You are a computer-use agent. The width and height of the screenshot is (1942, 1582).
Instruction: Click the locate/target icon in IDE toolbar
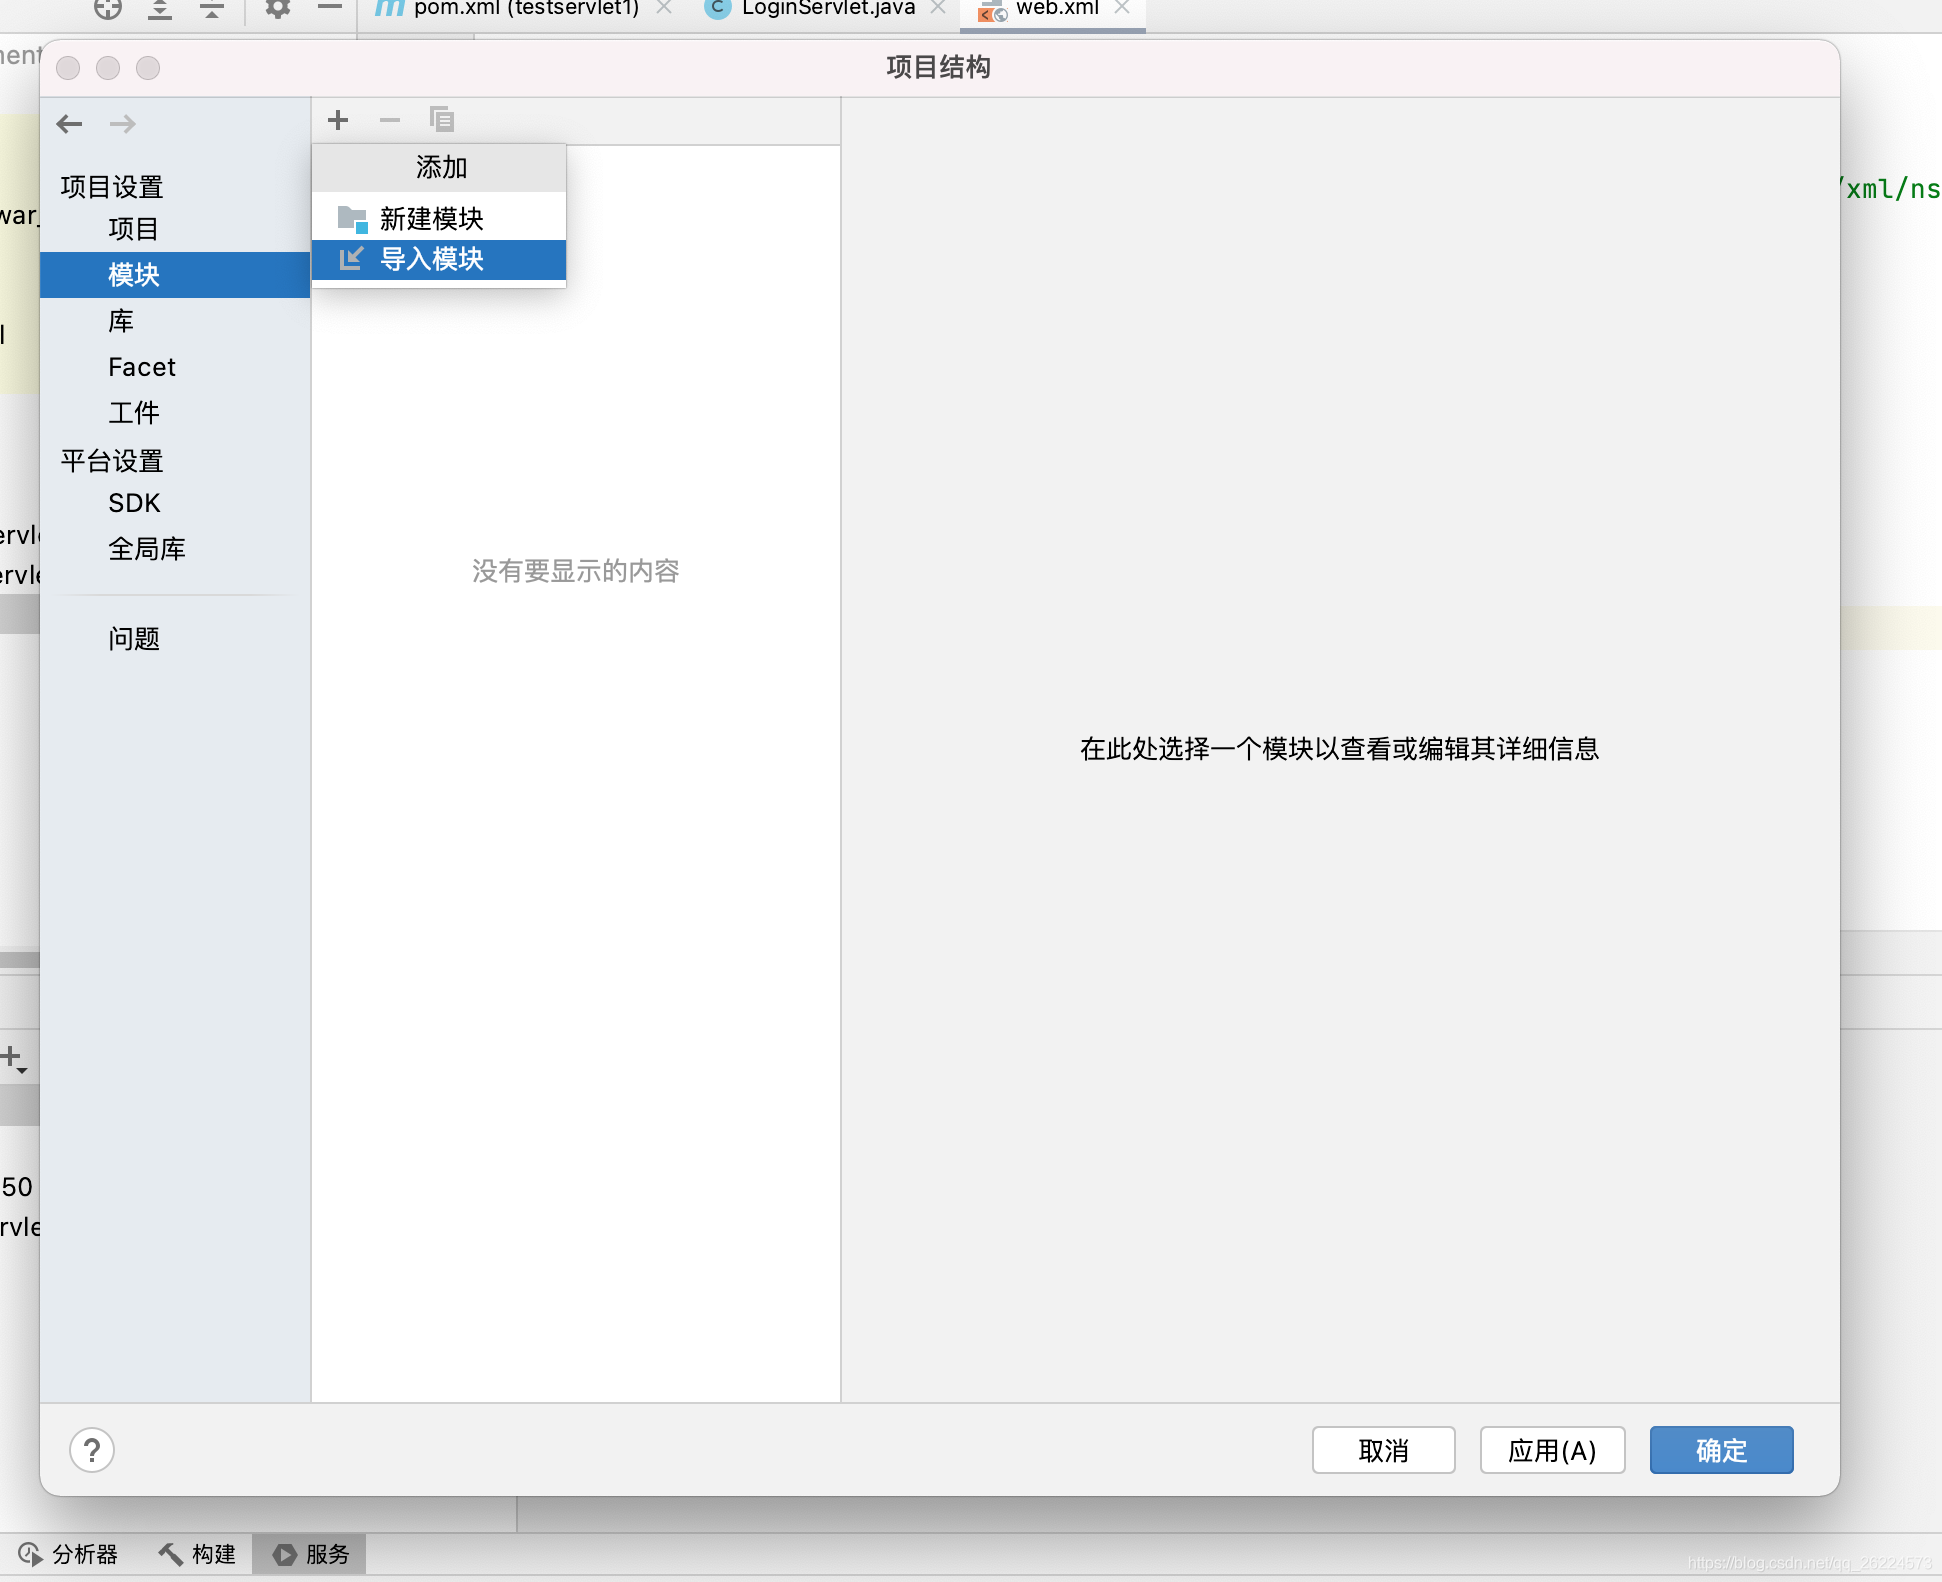(108, 9)
